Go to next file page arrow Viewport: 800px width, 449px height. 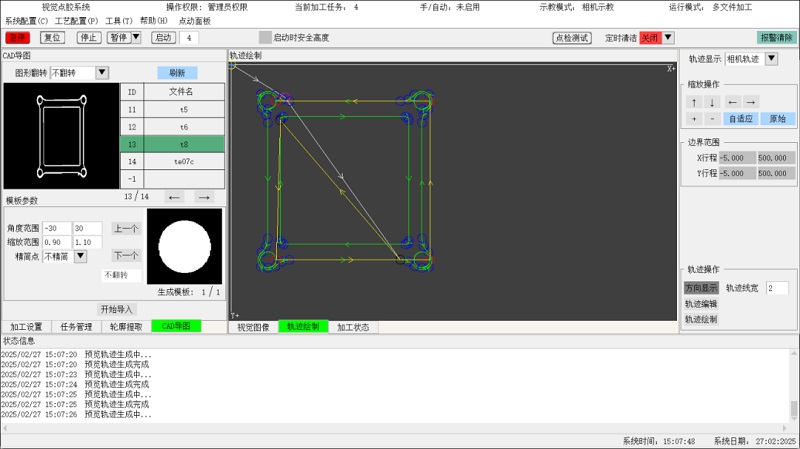(204, 197)
